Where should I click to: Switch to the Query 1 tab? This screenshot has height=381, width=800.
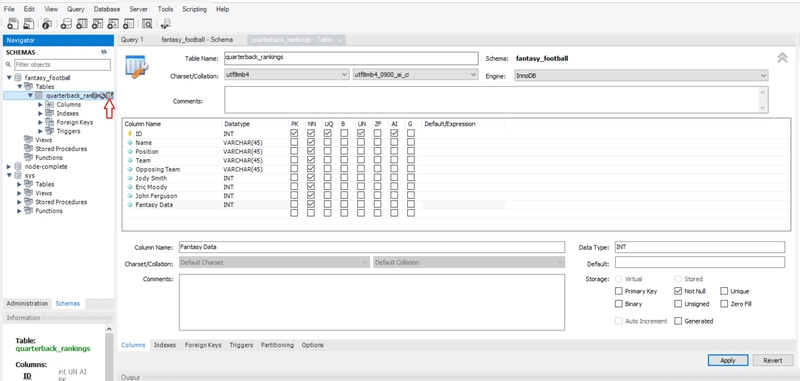pyautogui.click(x=133, y=40)
